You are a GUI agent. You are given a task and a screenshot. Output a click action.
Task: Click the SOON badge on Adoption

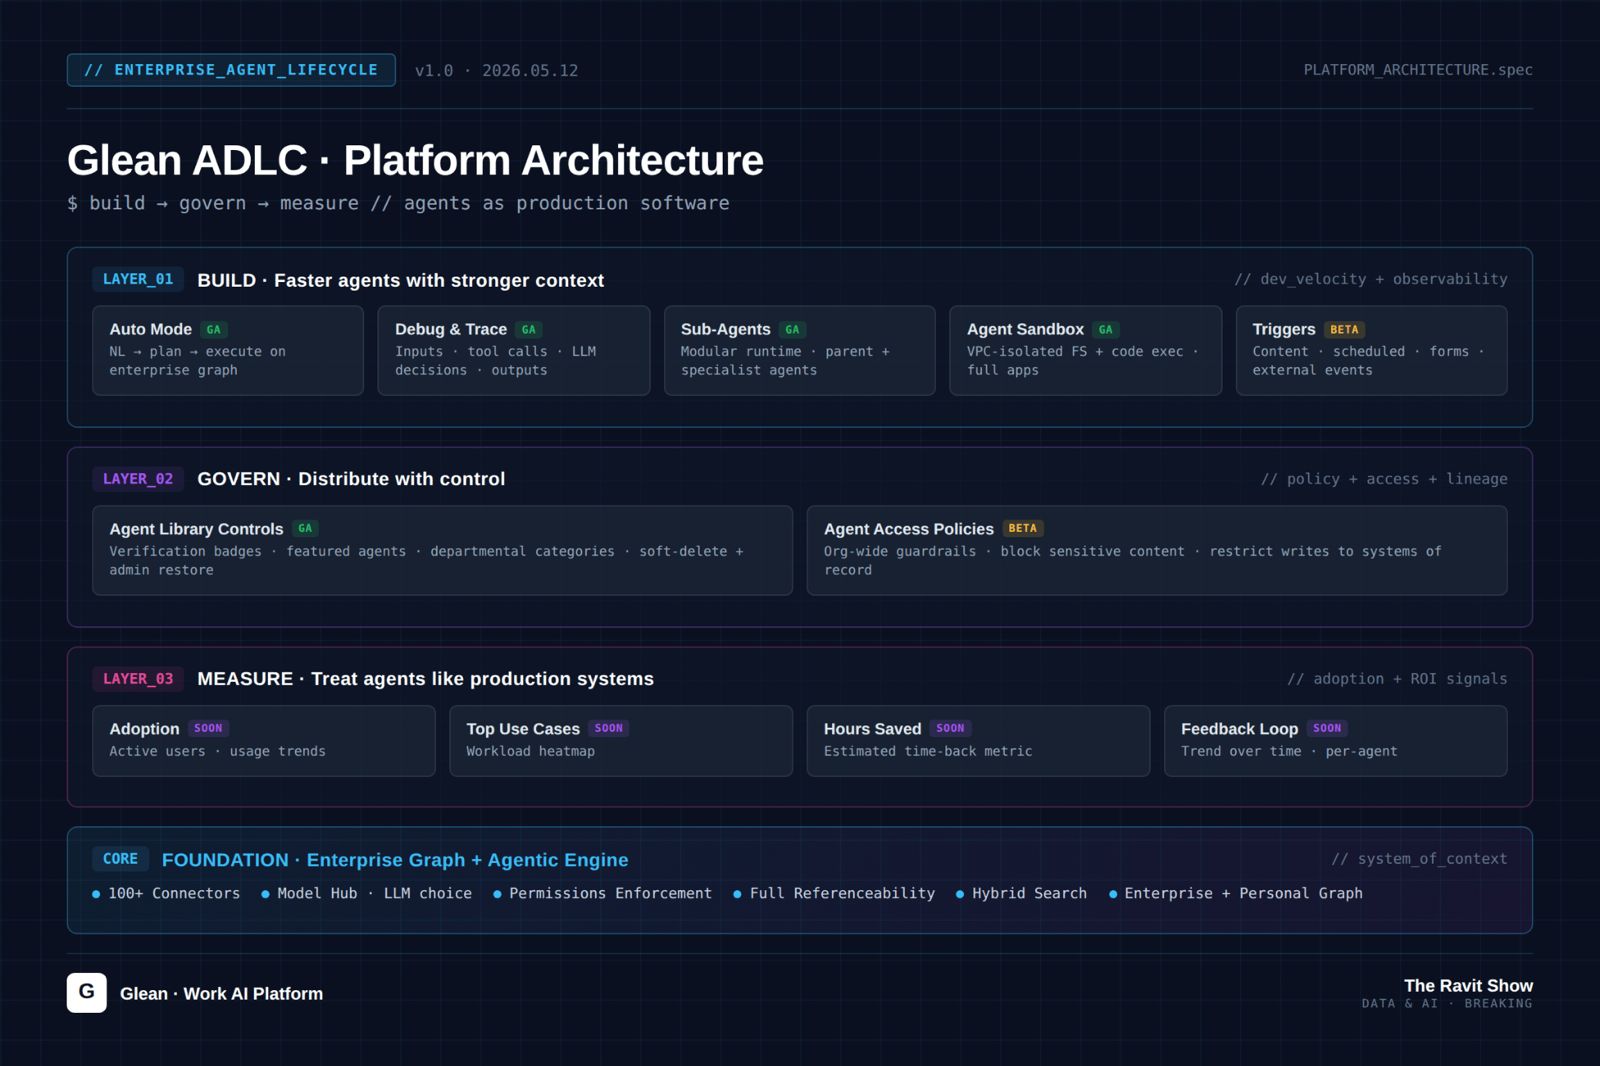point(209,729)
